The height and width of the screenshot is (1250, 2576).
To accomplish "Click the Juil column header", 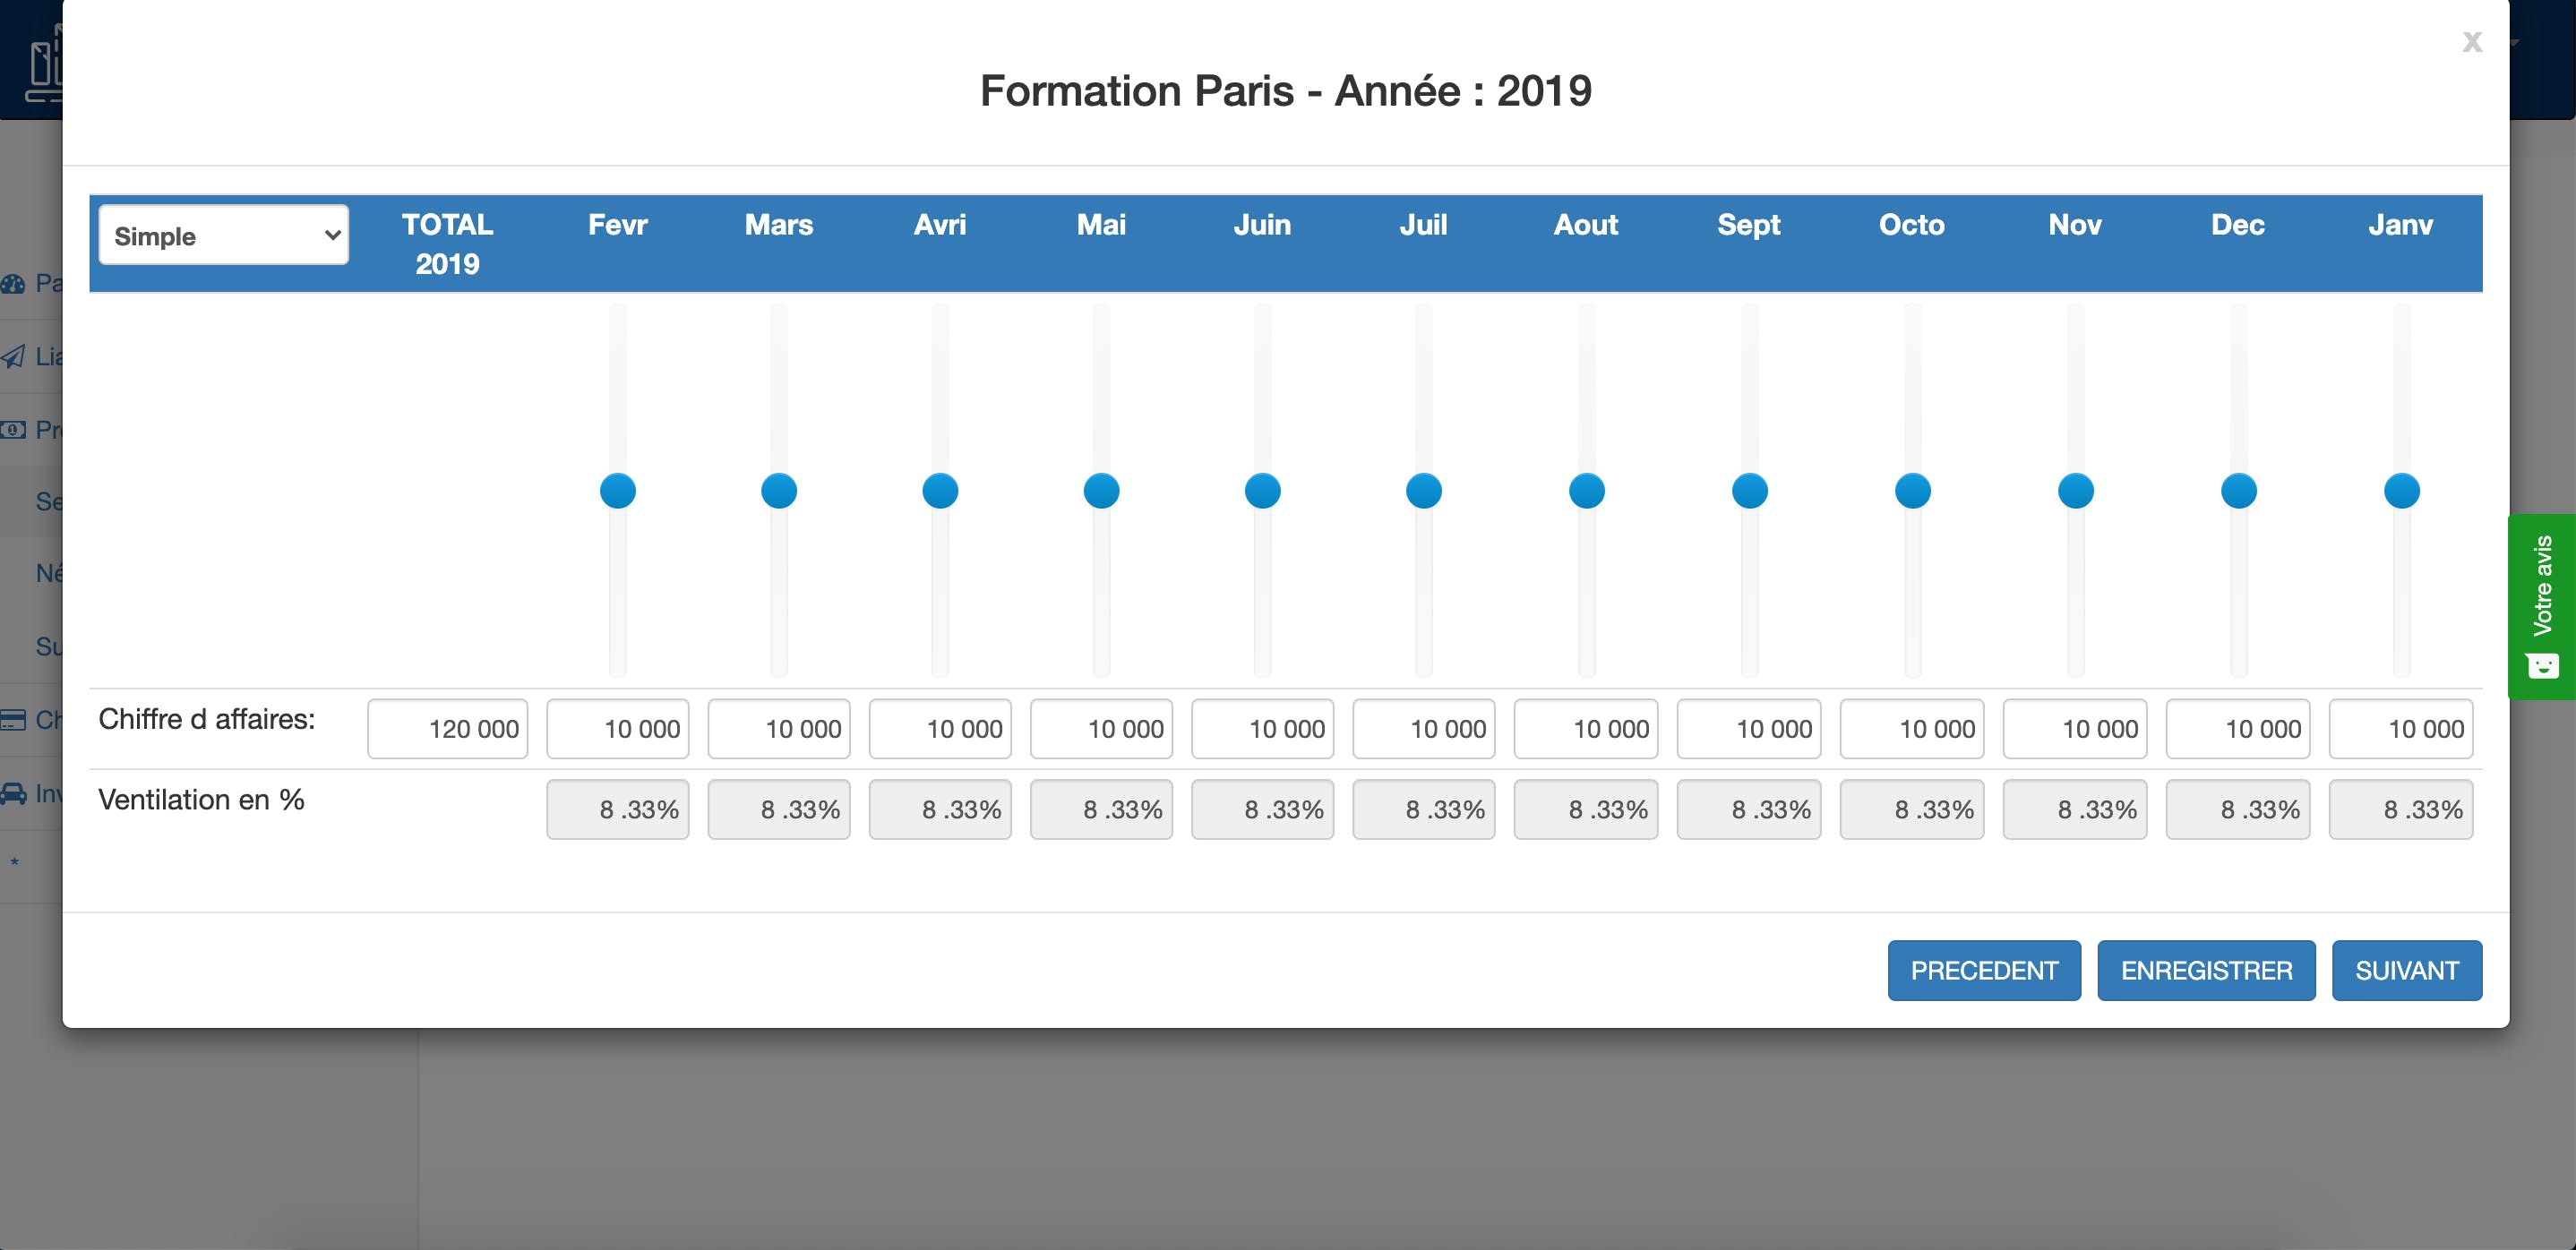I will (x=1423, y=225).
